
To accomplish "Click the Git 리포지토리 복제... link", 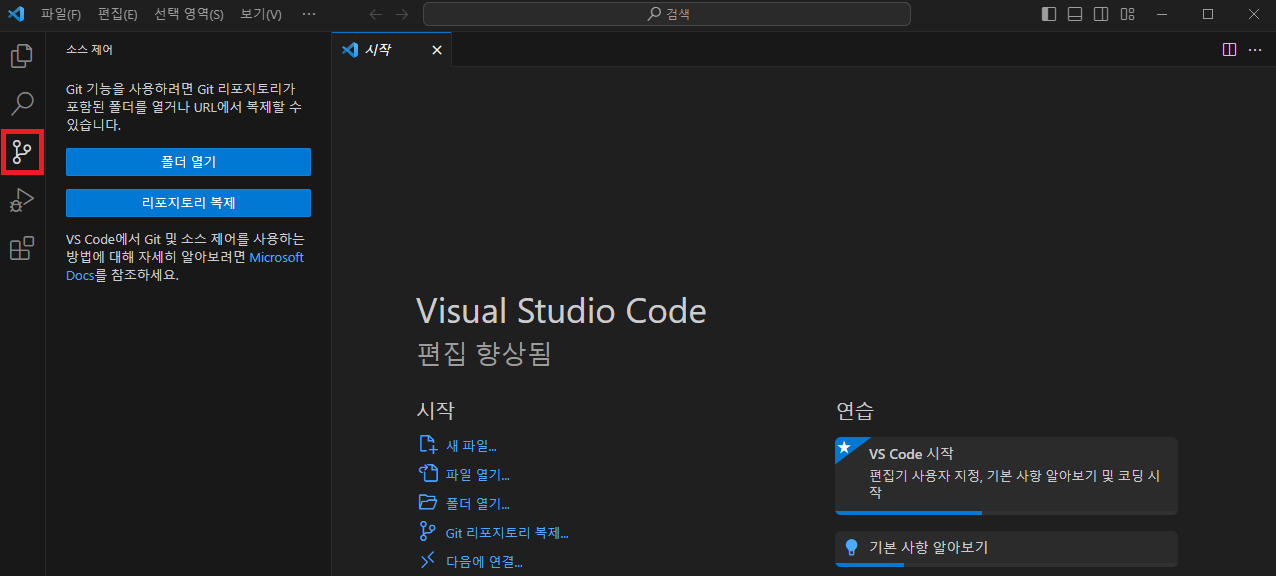I will (507, 533).
